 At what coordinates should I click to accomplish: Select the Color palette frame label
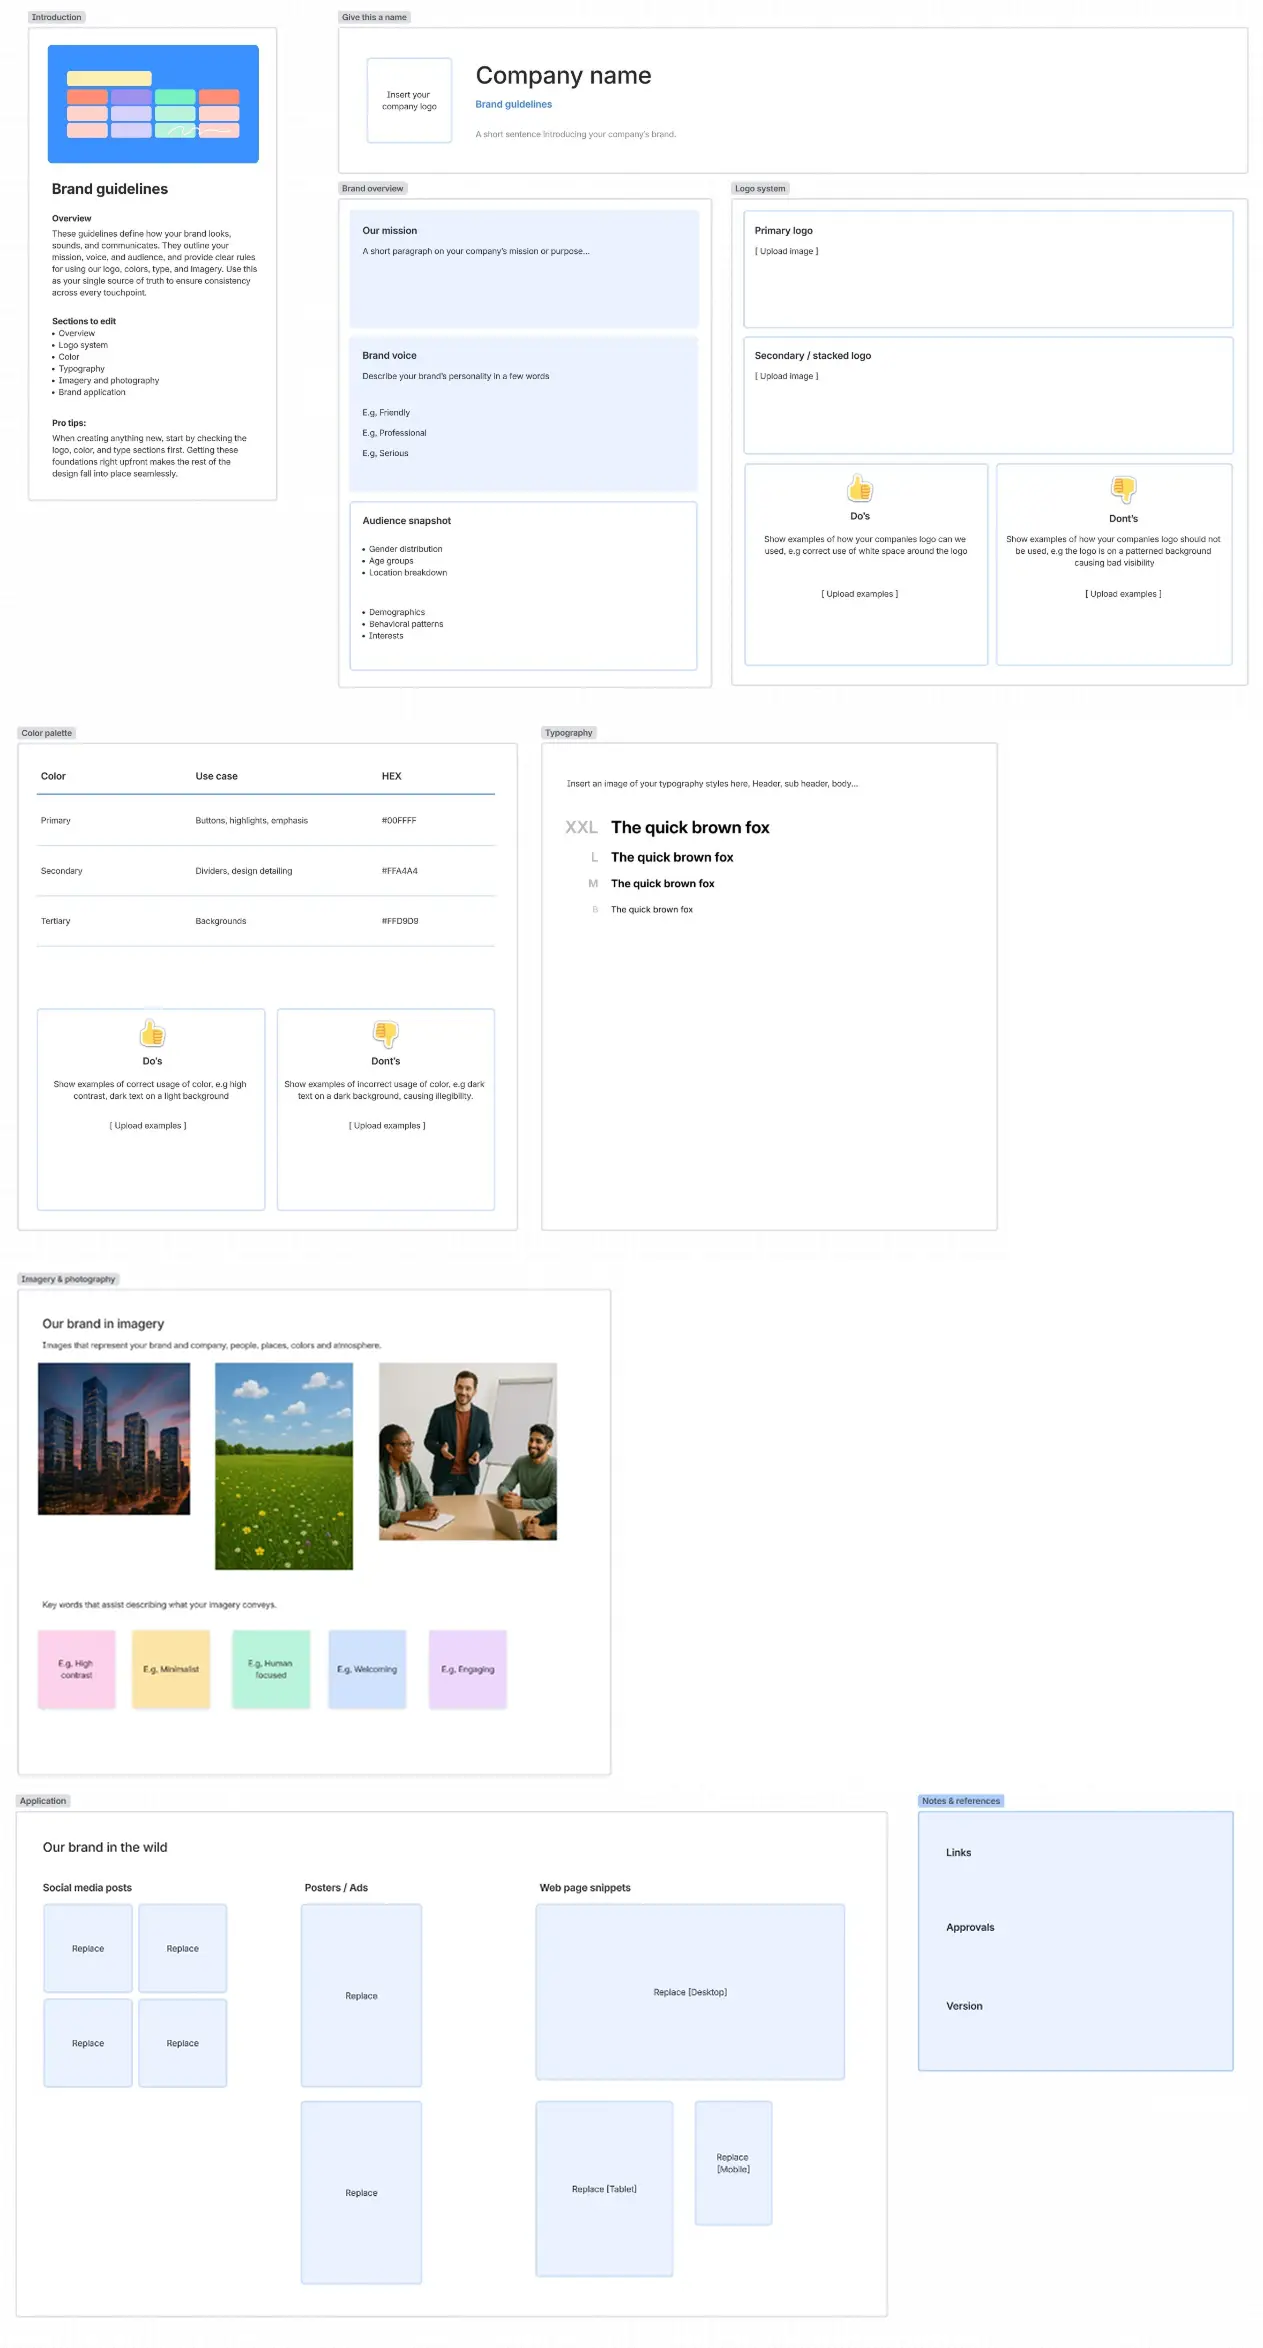[x=47, y=733]
